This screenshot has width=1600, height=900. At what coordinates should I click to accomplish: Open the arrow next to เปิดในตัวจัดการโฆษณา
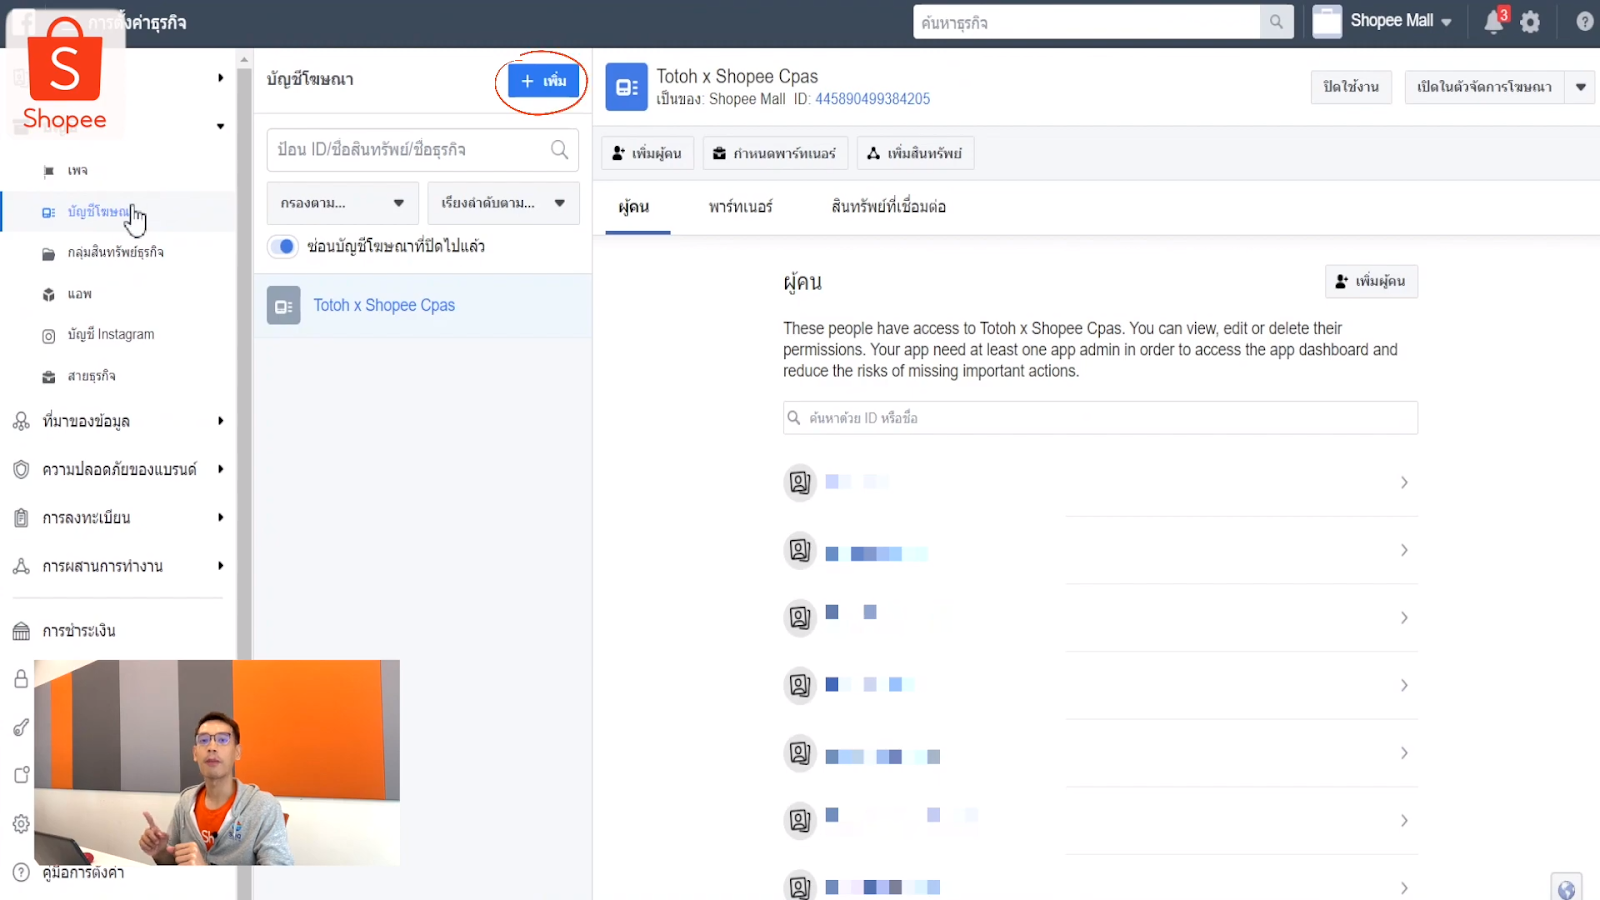coord(1581,87)
